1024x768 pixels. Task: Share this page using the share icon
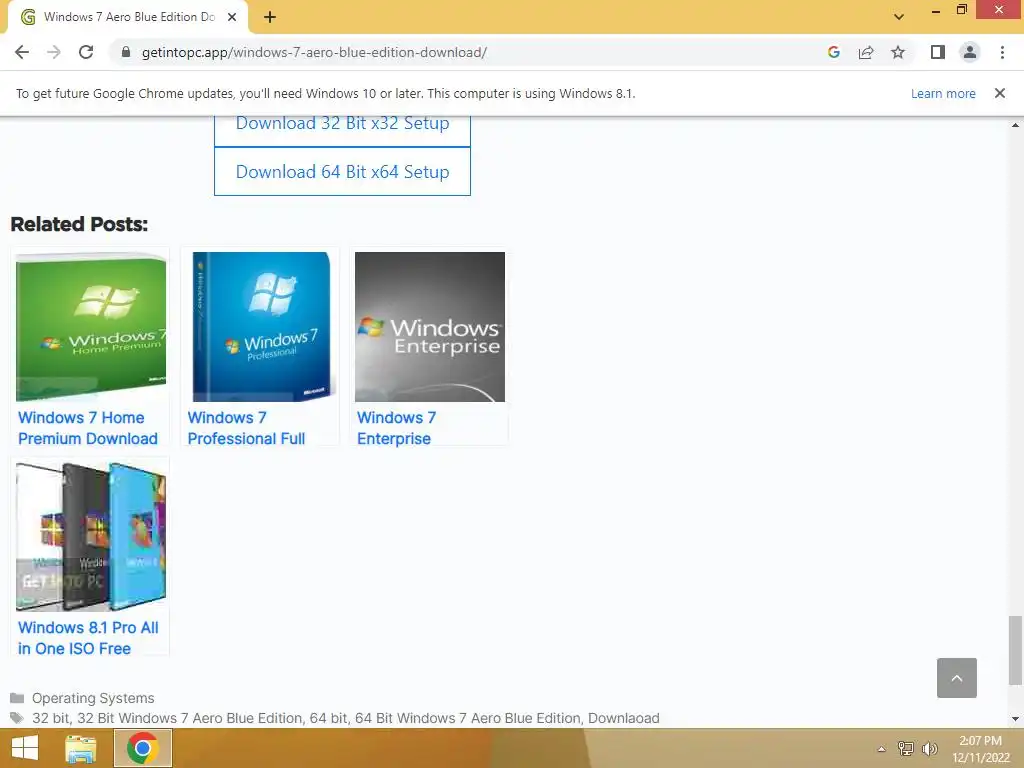tap(866, 52)
